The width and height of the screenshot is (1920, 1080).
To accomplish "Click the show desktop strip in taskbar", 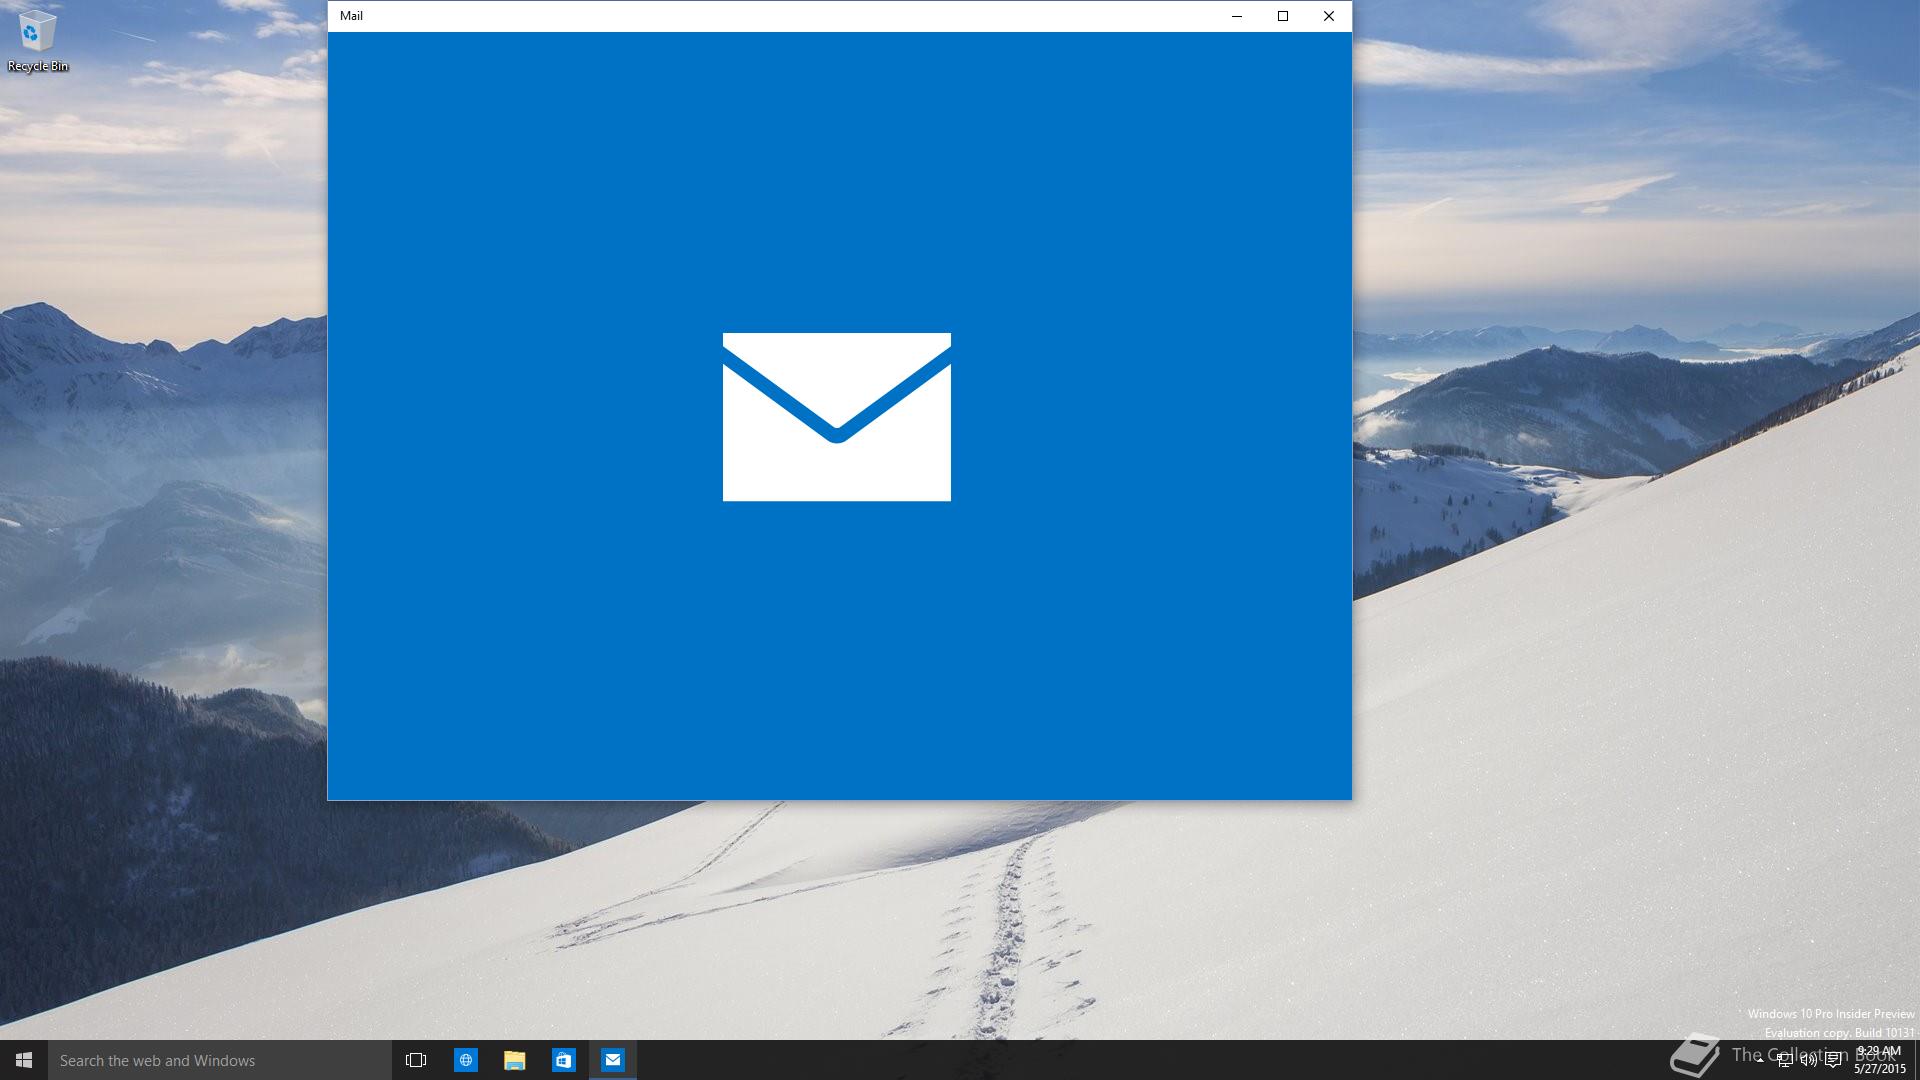I will (x=1917, y=1060).
